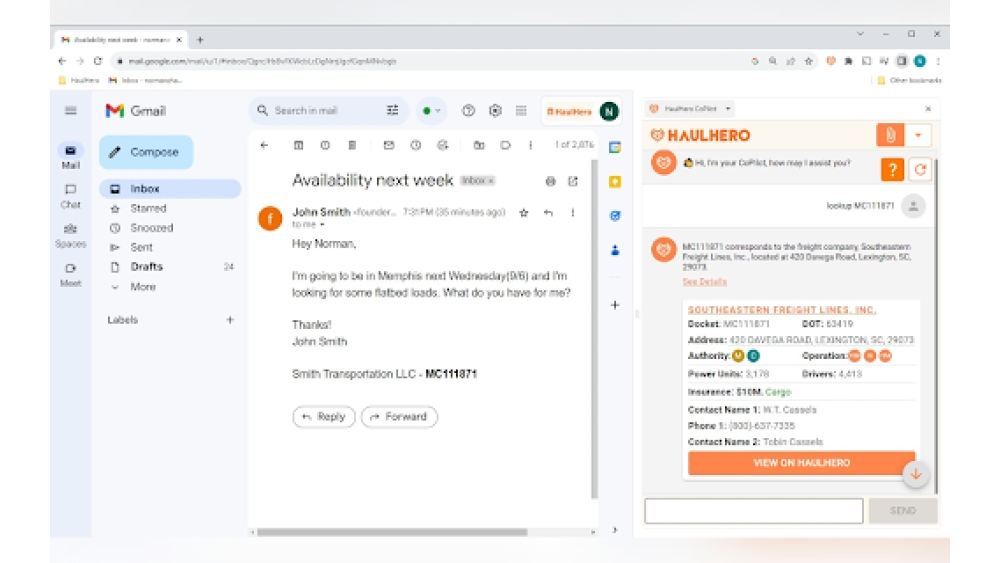Expand the More folders list

click(143, 287)
